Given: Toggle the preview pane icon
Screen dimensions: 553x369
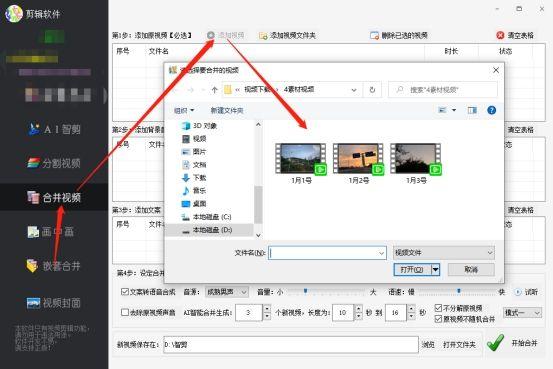Looking at the screenshot, I should [472, 110].
